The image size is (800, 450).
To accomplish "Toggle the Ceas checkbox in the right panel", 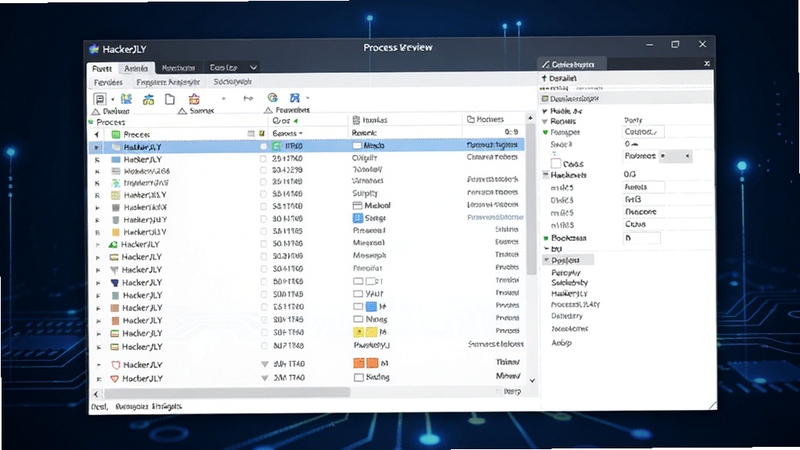I will coord(556,163).
